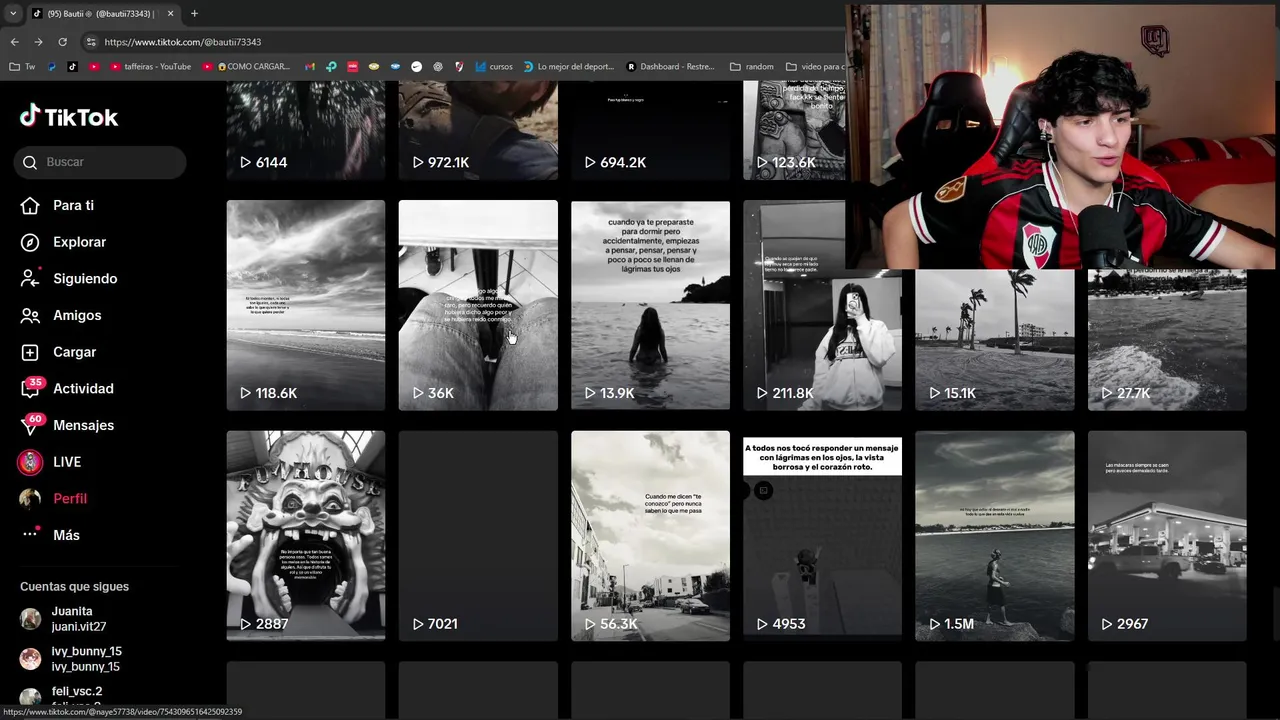Click the Buscar search field
The height and width of the screenshot is (720, 1280).
pyautogui.click(x=100, y=162)
